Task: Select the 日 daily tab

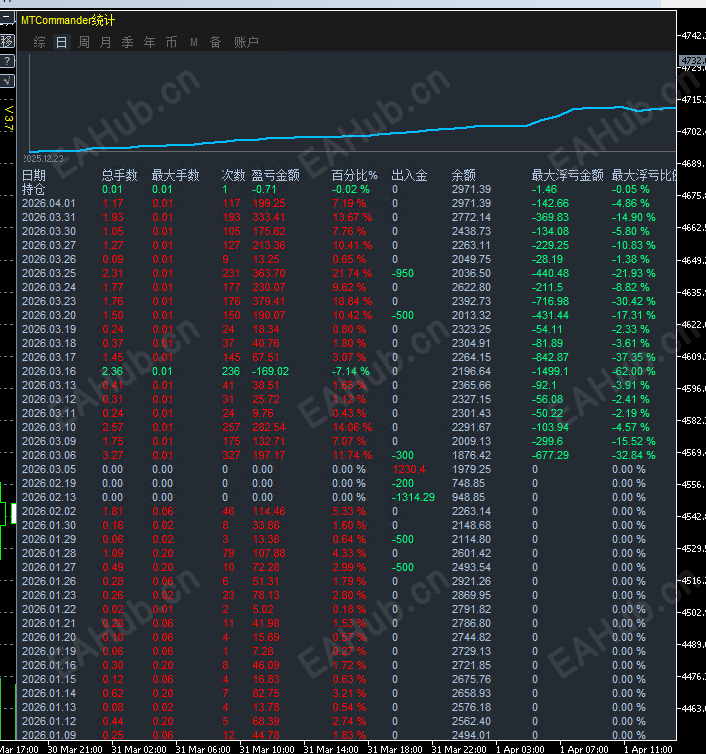Action: coord(61,42)
